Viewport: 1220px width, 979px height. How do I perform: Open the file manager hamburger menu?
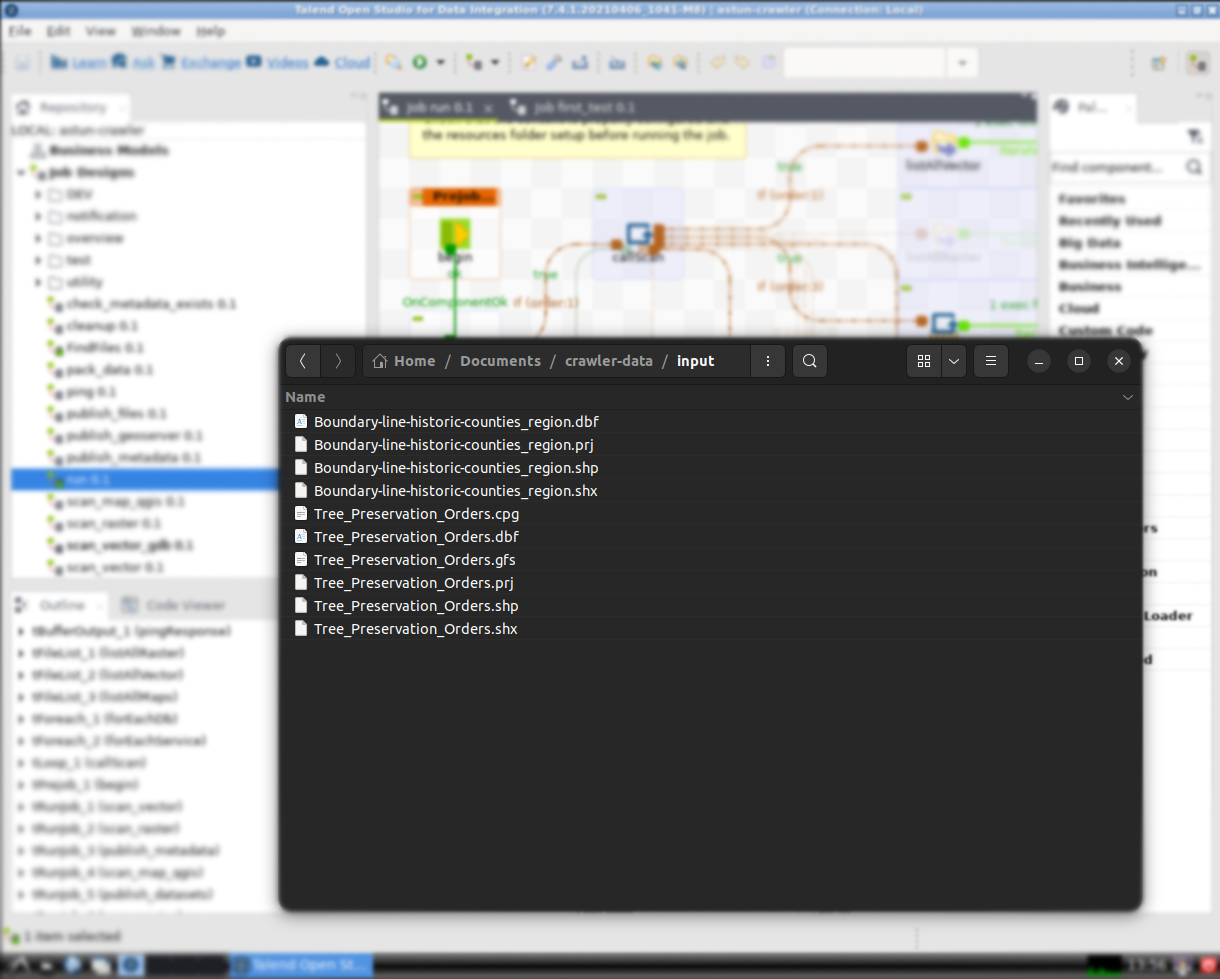pos(991,361)
